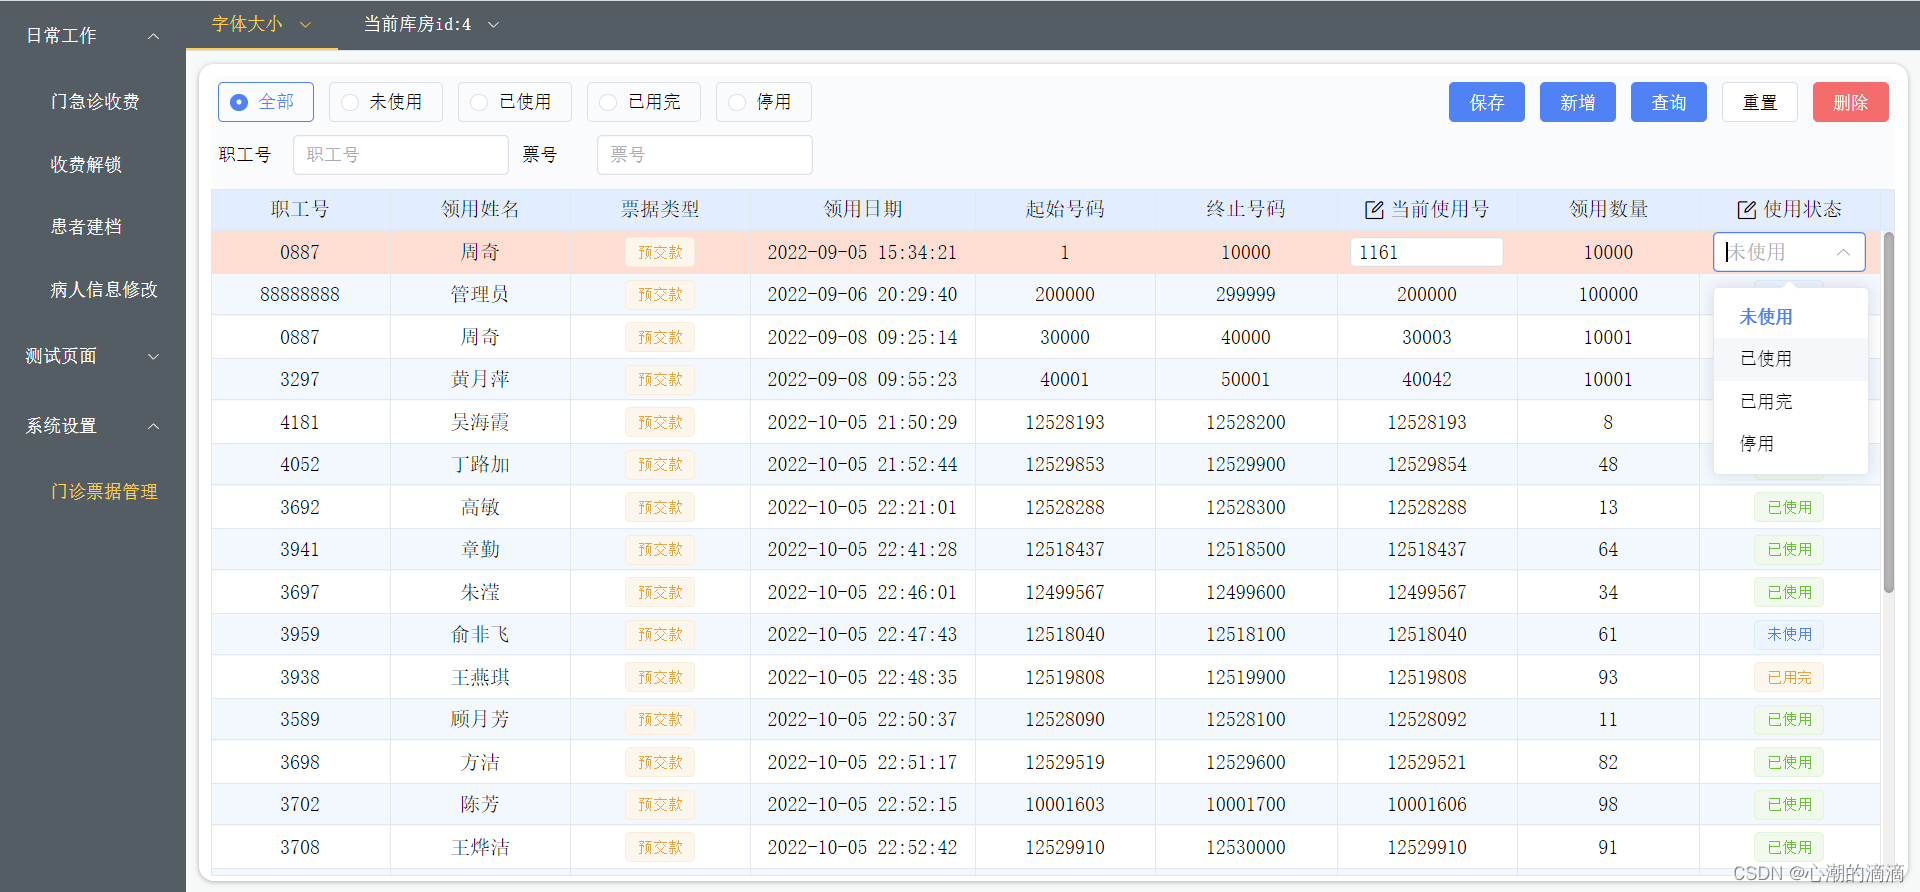Click employee number 88888888 cell
The image size is (1920, 892).
tap(300, 295)
